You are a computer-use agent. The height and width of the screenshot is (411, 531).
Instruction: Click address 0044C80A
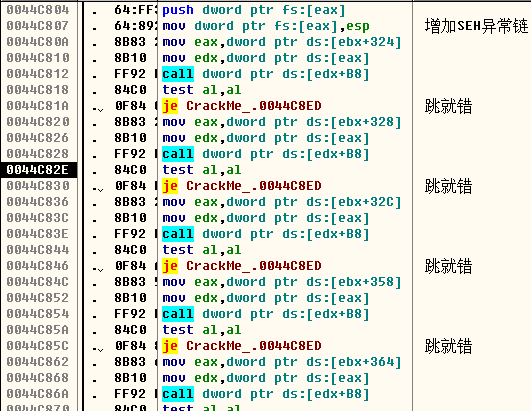pyautogui.click(x=38, y=42)
